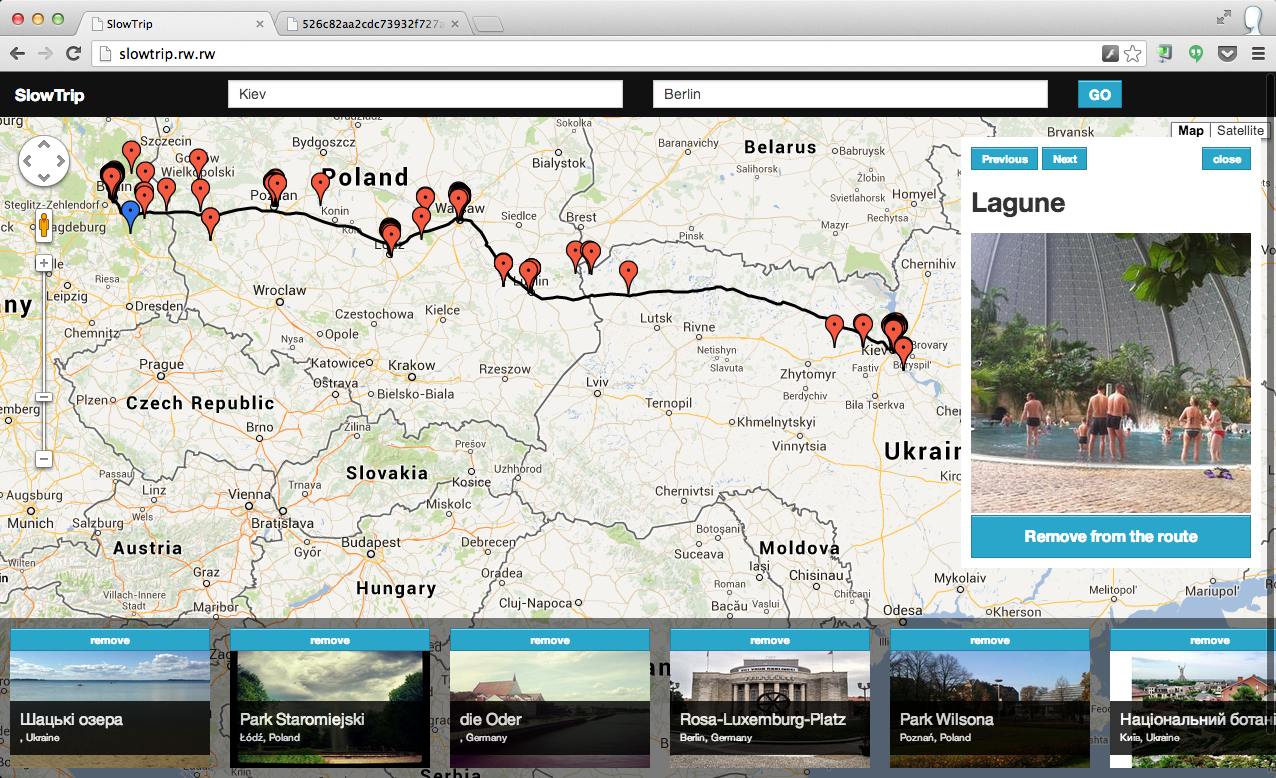Close the SlowTrip tab

pyautogui.click(x=260, y=23)
